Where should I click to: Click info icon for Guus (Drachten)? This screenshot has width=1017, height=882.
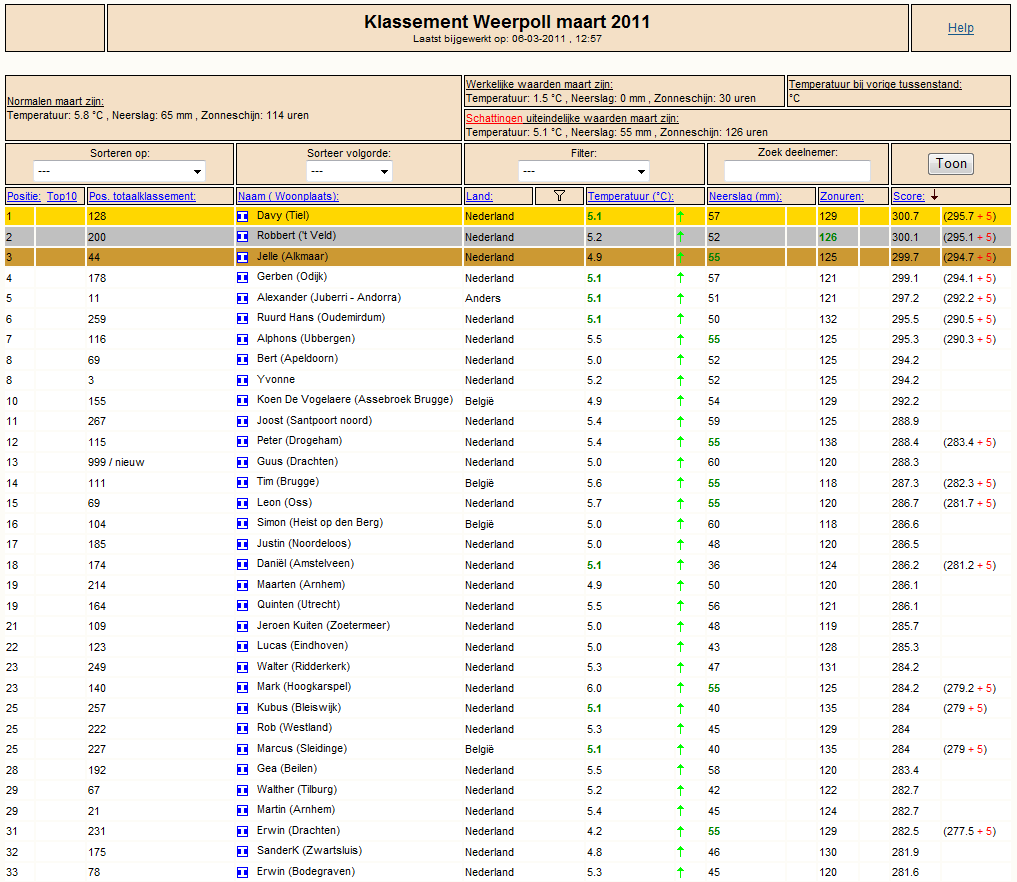[243, 462]
